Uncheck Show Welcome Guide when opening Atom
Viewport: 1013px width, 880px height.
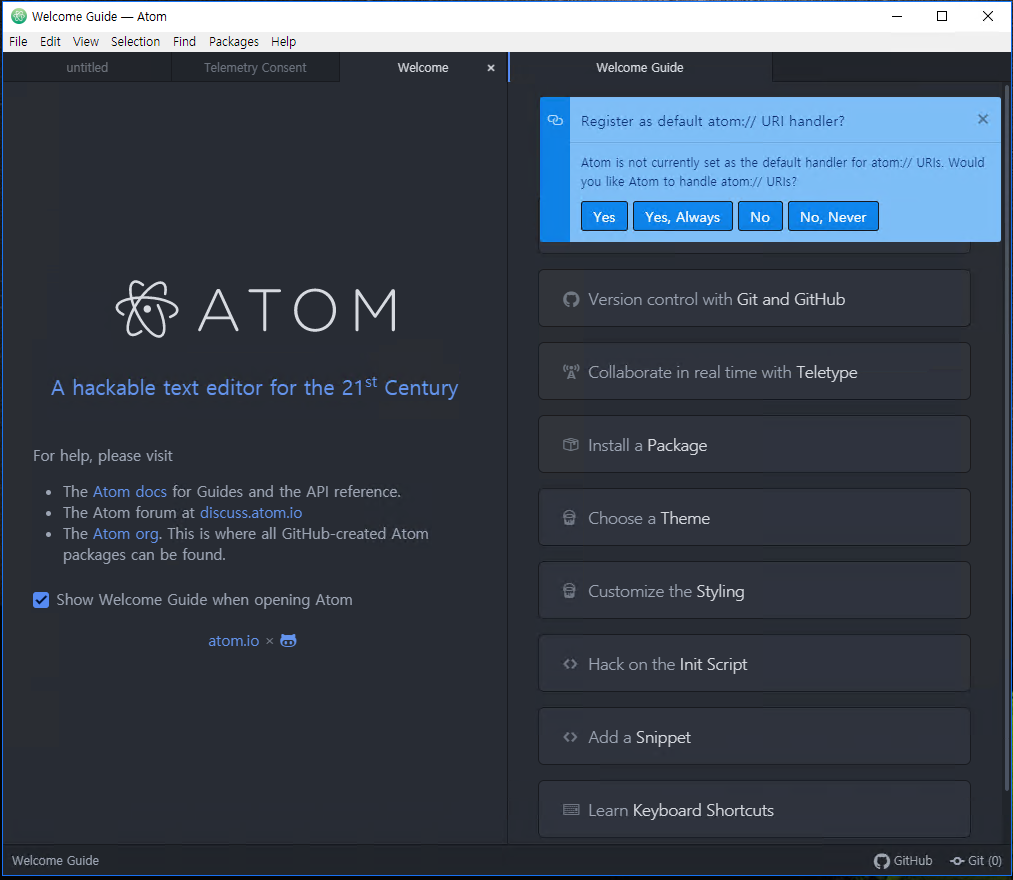pyautogui.click(x=41, y=600)
